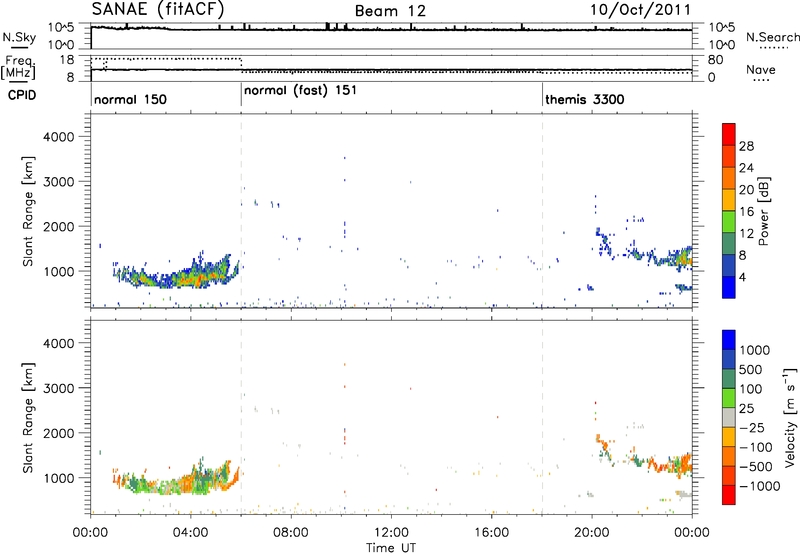800x554 pixels.
Task: Click the blue 1000 velocity color band
Action: 729,340
